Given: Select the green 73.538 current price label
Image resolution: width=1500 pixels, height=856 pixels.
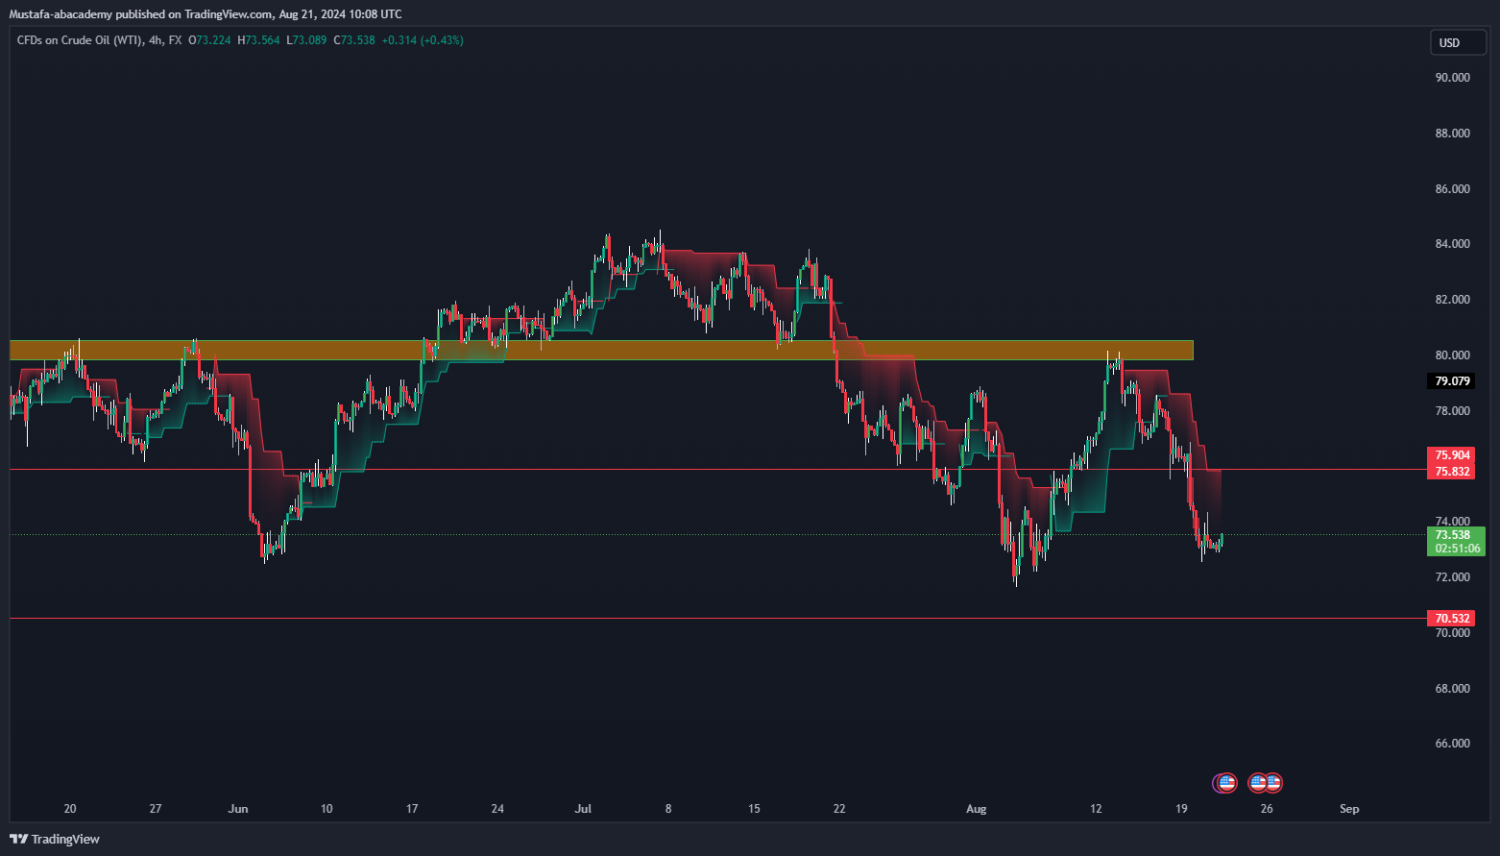Looking at the screenshot, I should click(1453, 535).
